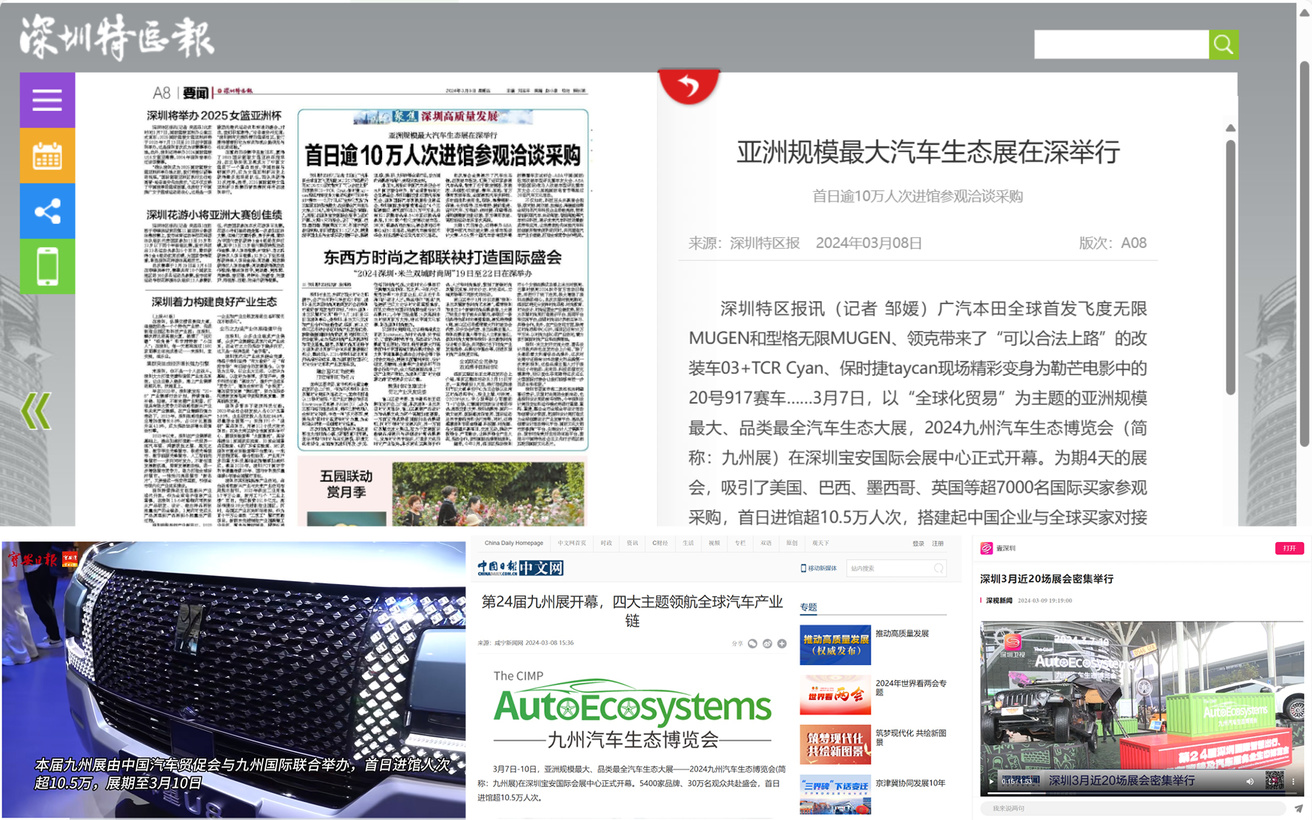This screenshot has width=1312, height=820.
Task: Open the video more-options dots menu
Action: pos(1294,781)
